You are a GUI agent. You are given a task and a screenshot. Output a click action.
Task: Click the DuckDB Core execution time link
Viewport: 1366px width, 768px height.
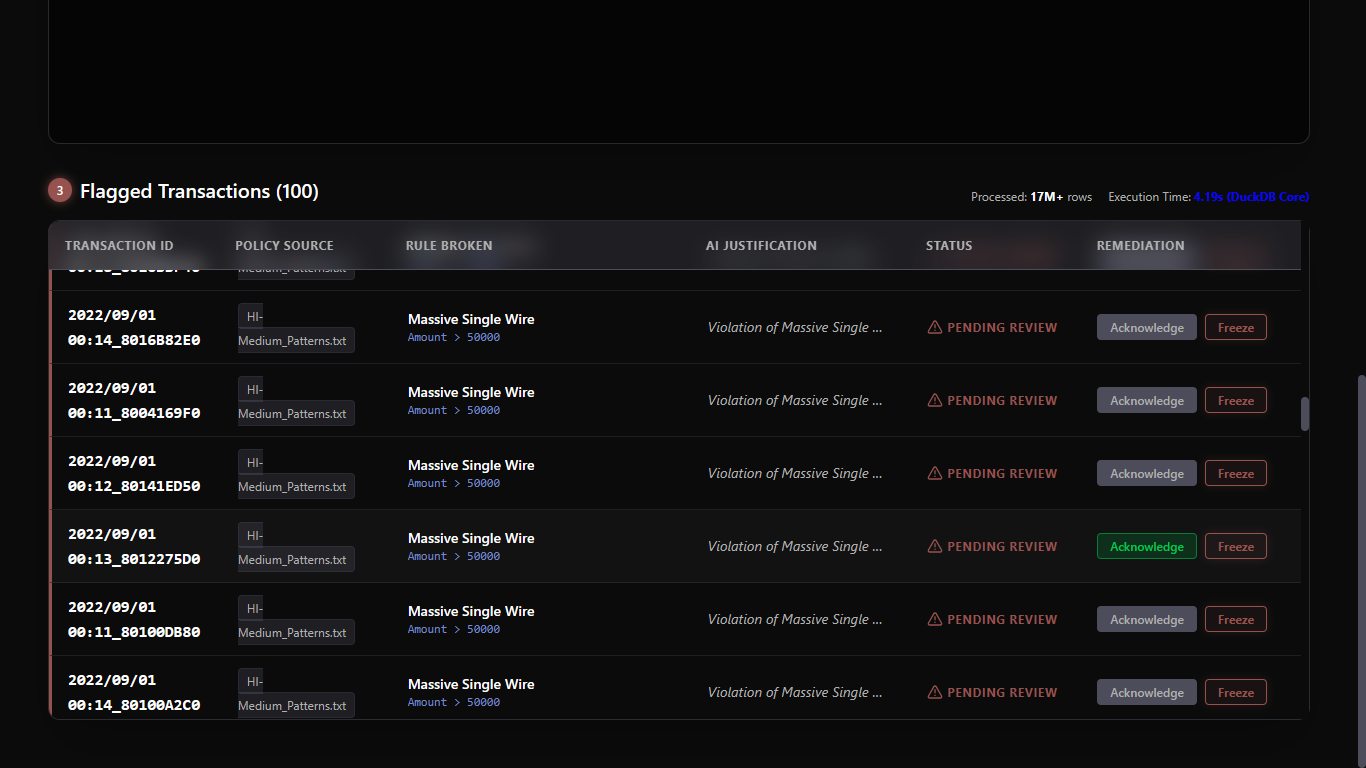(1251, 197)
